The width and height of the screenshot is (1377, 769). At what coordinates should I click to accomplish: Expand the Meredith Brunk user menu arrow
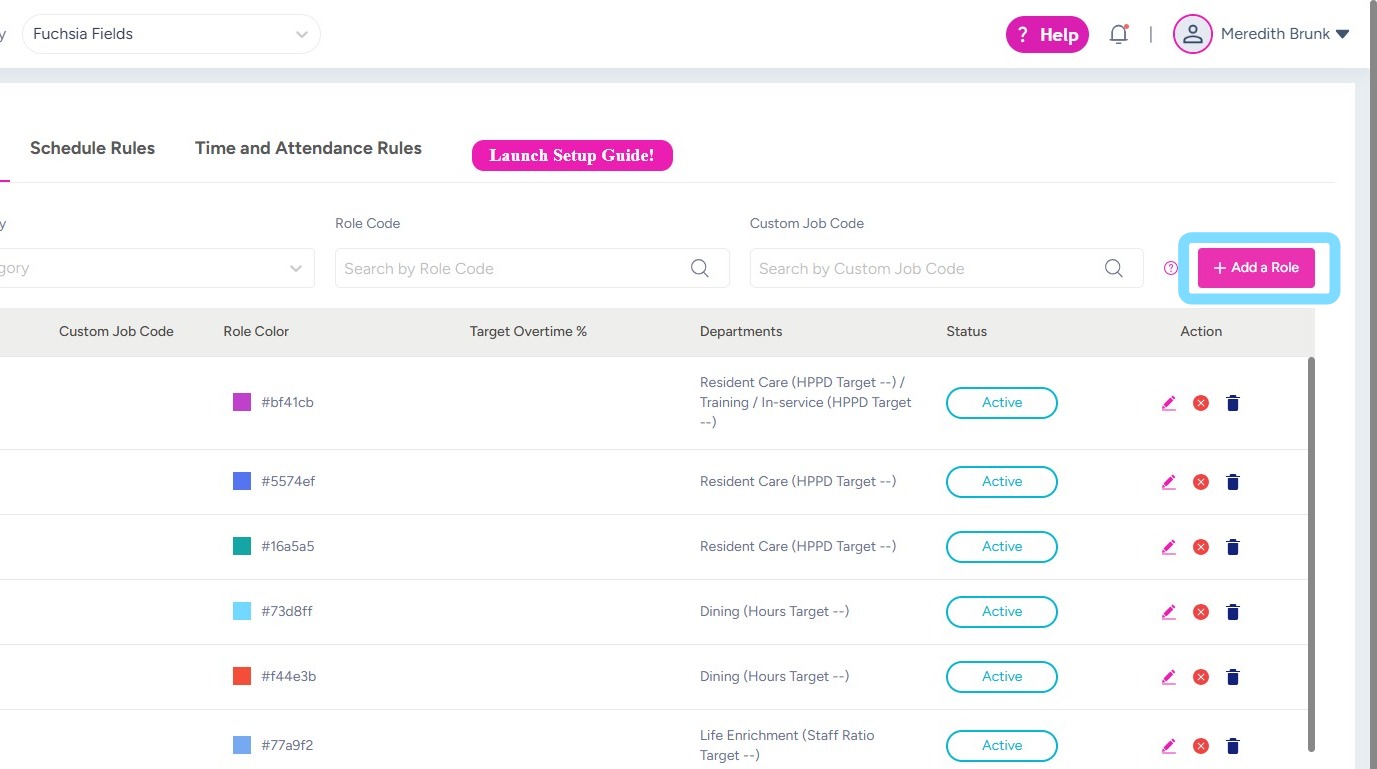pos(1343,34)
